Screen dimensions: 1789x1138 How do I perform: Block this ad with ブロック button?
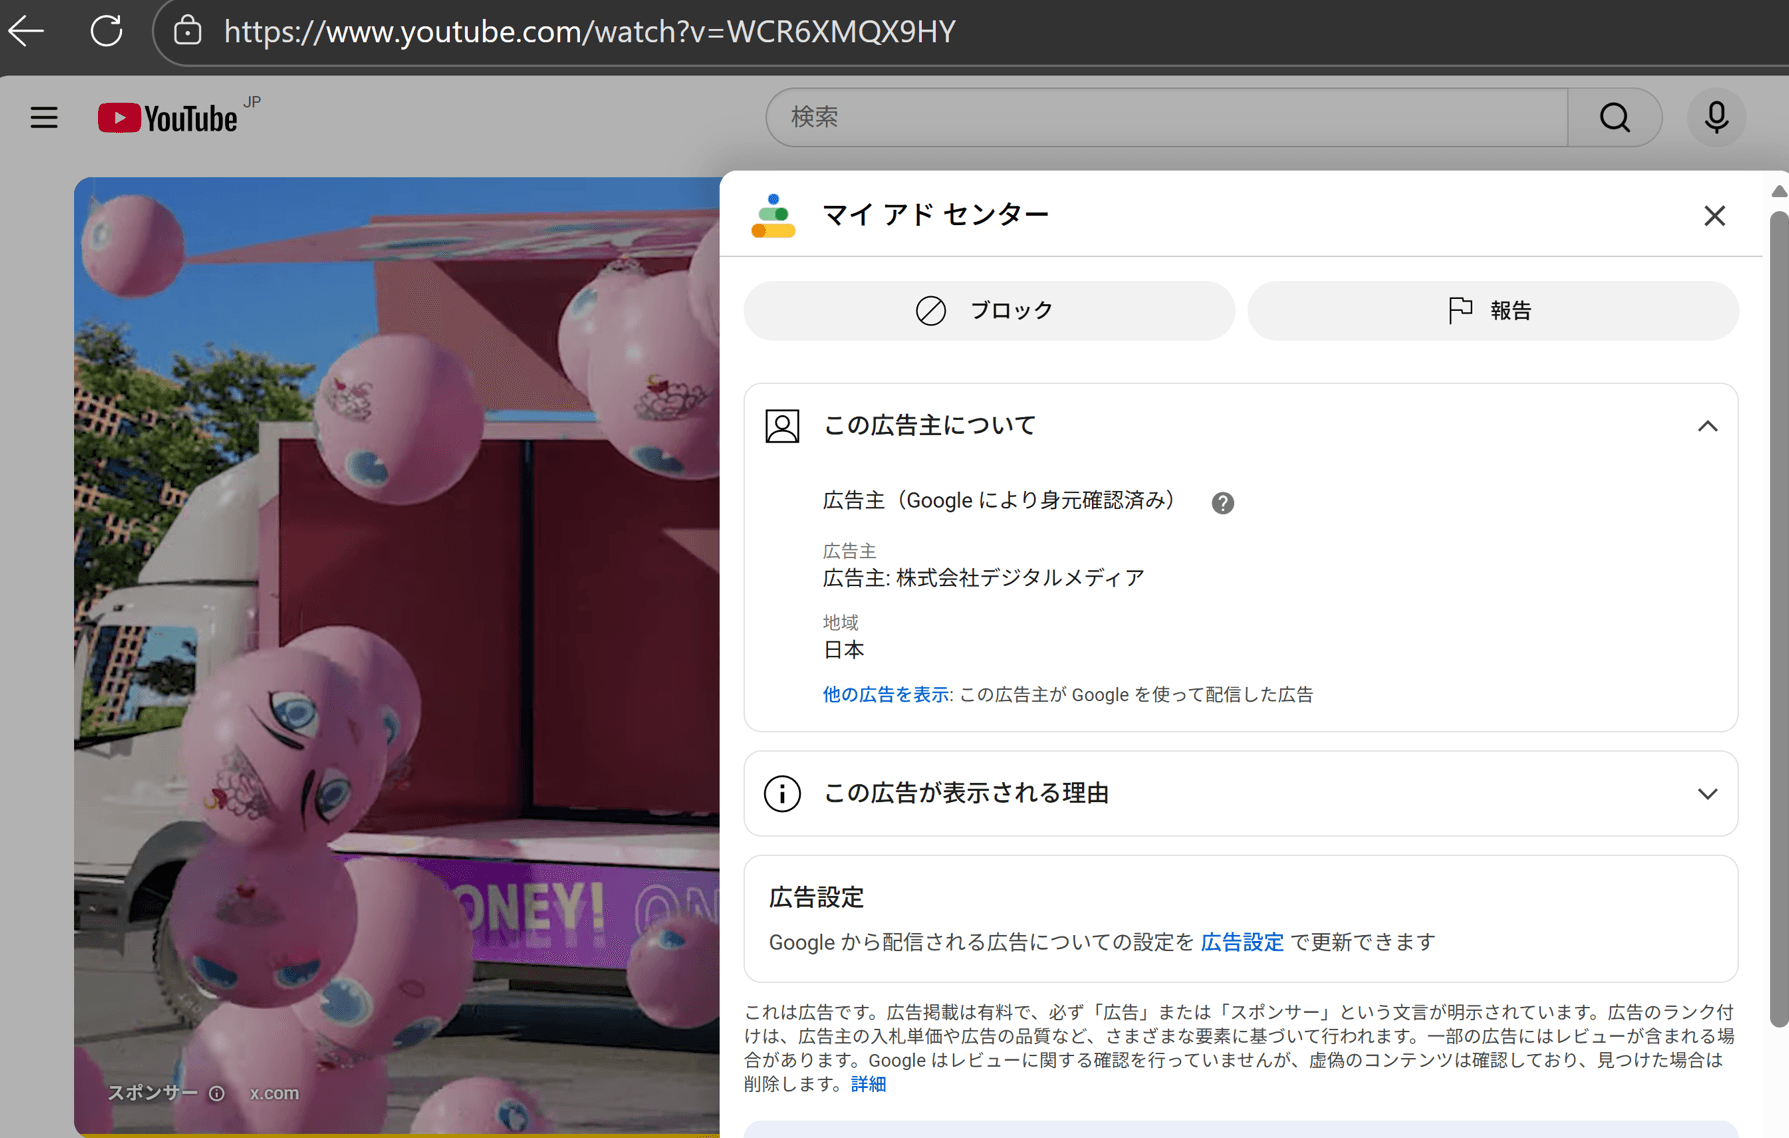989,310
